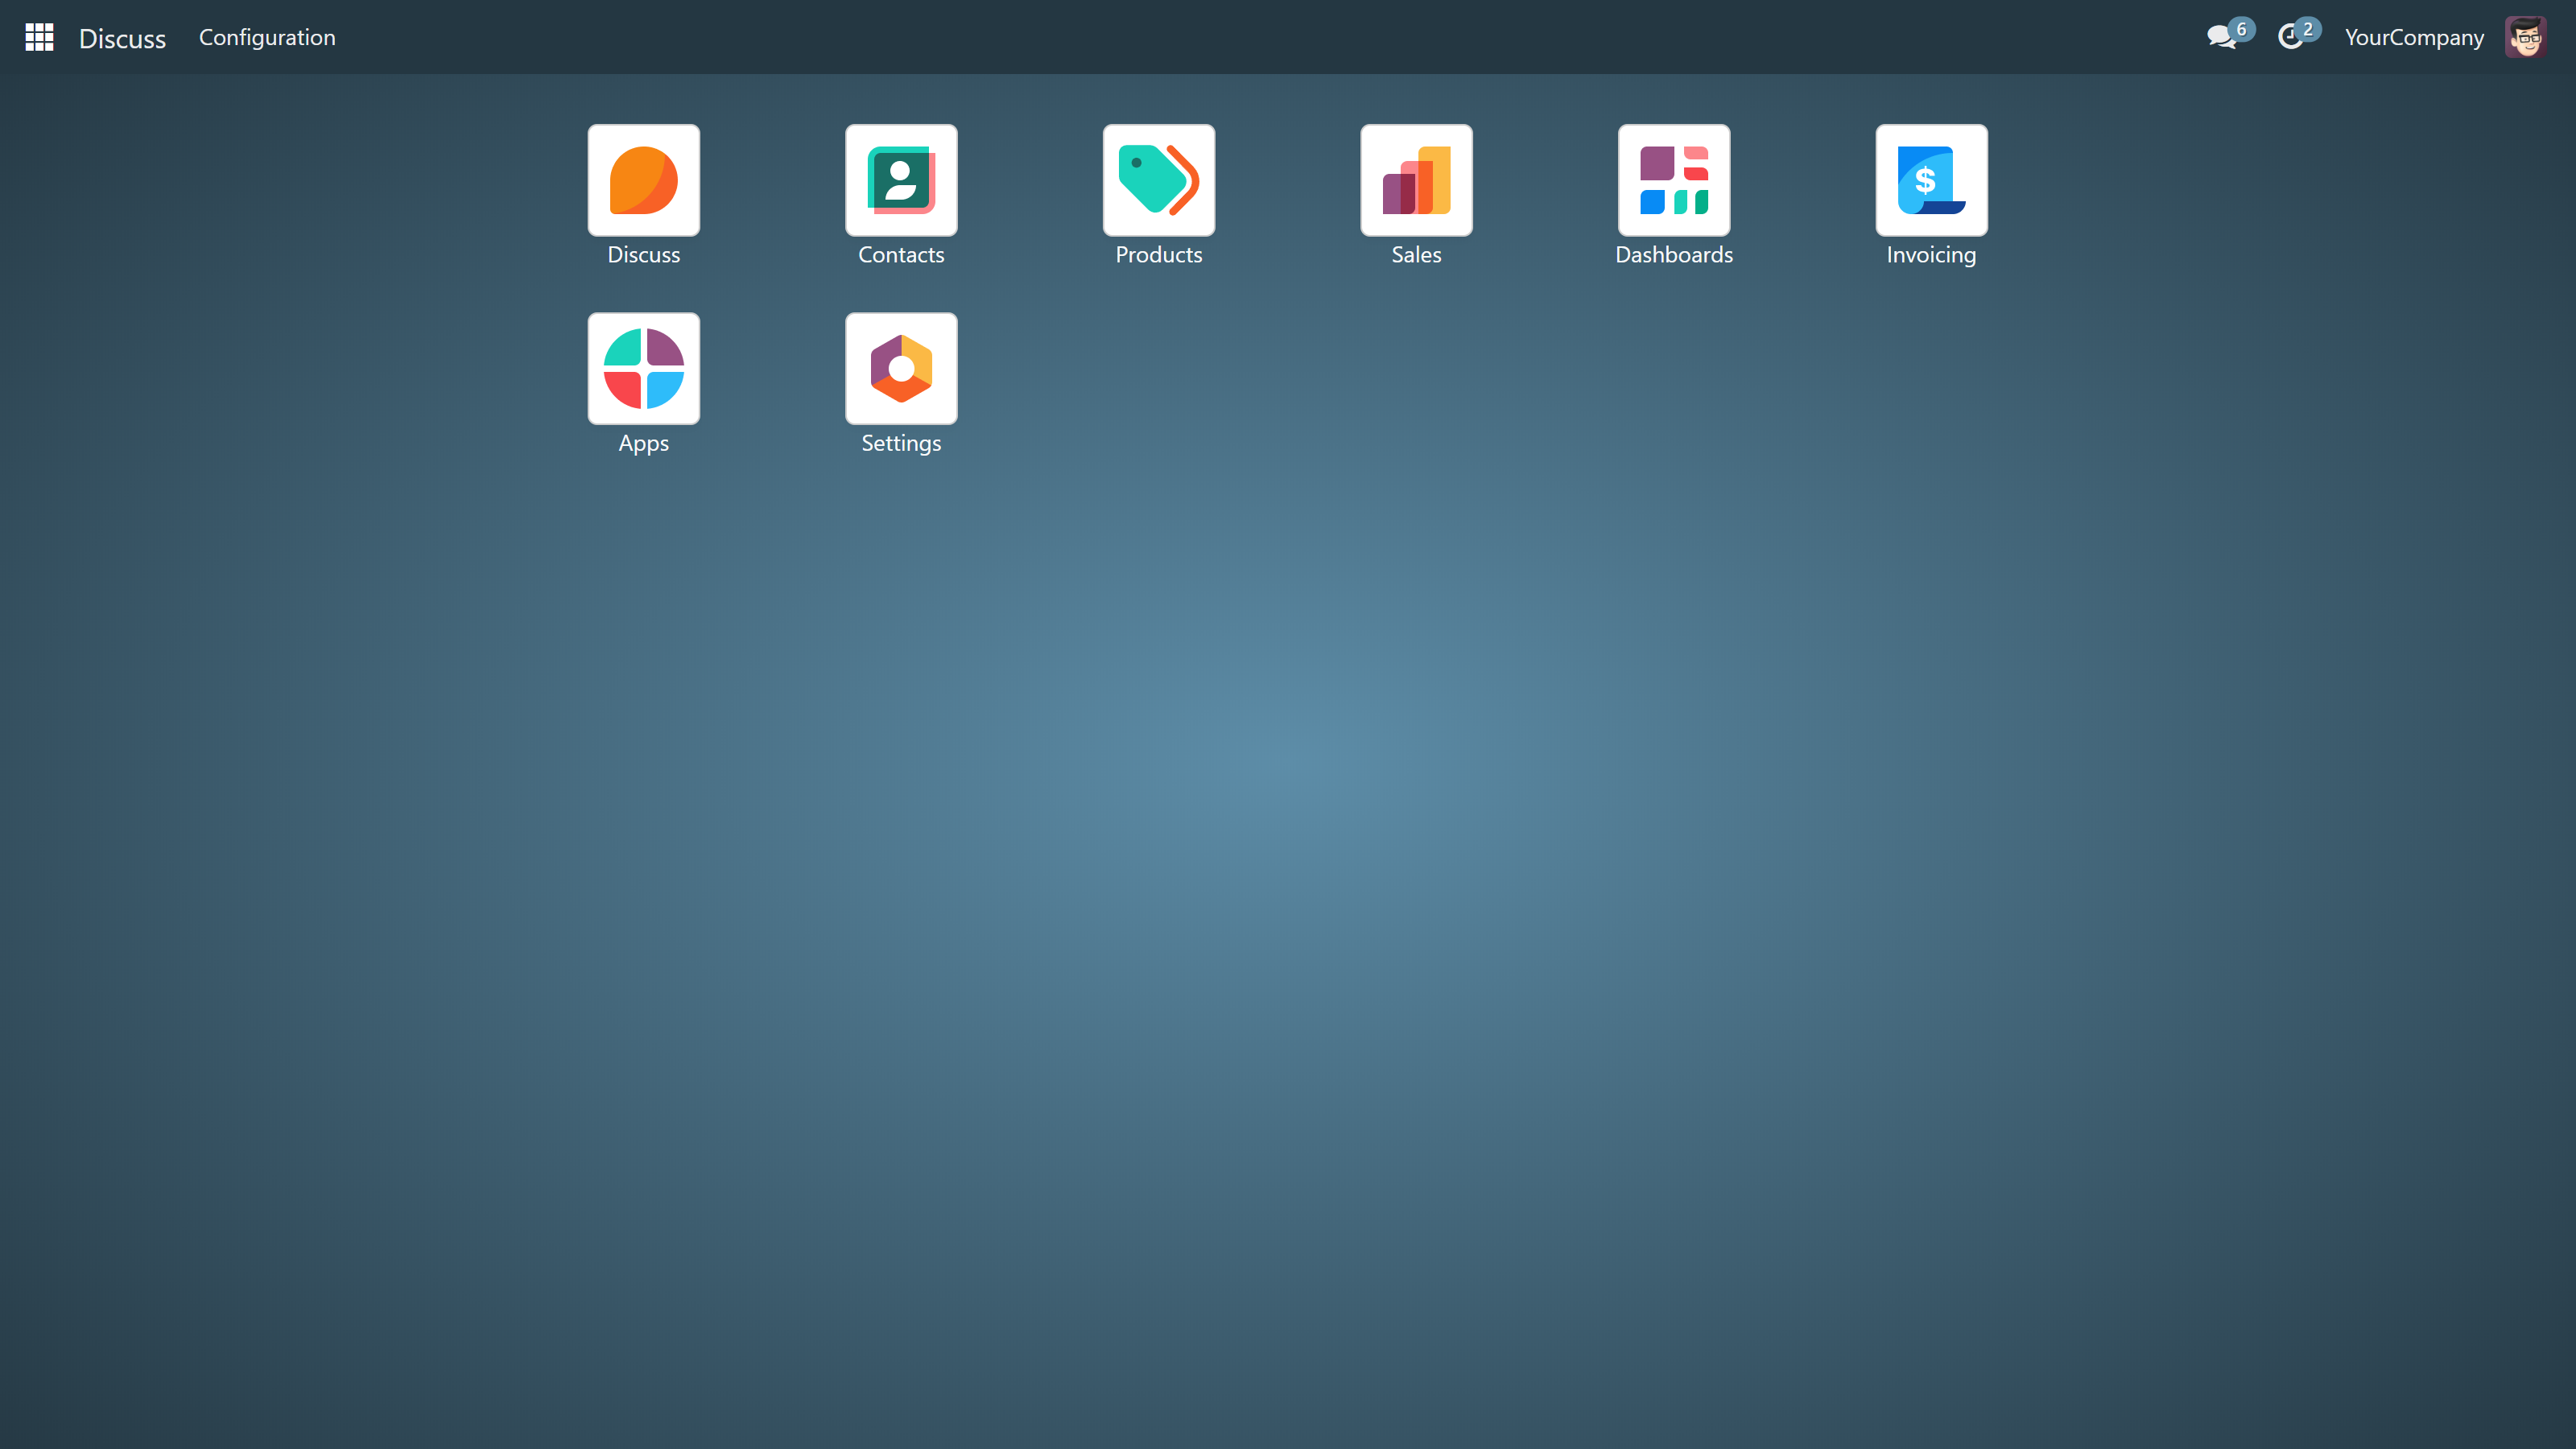Screen dimensions: 2576x1449
Task: Open the activities clock icon
Action: (2289, 38)
